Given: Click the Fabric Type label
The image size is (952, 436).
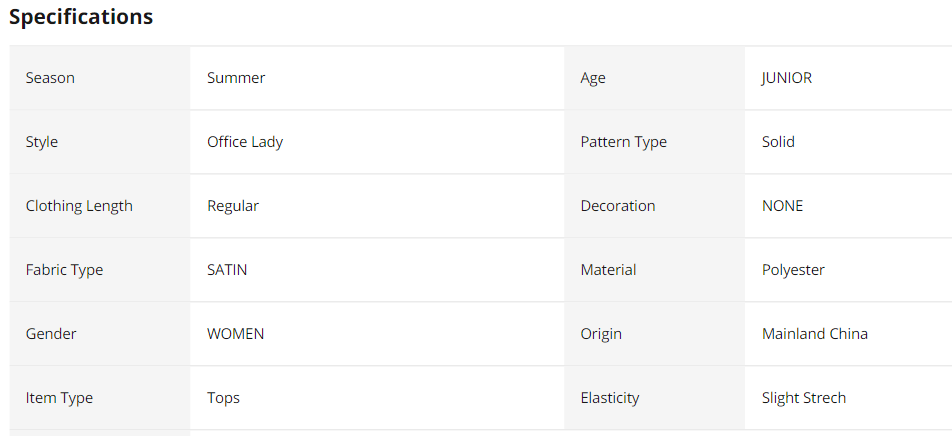Looking at the screenshot, I should point(64,270).
